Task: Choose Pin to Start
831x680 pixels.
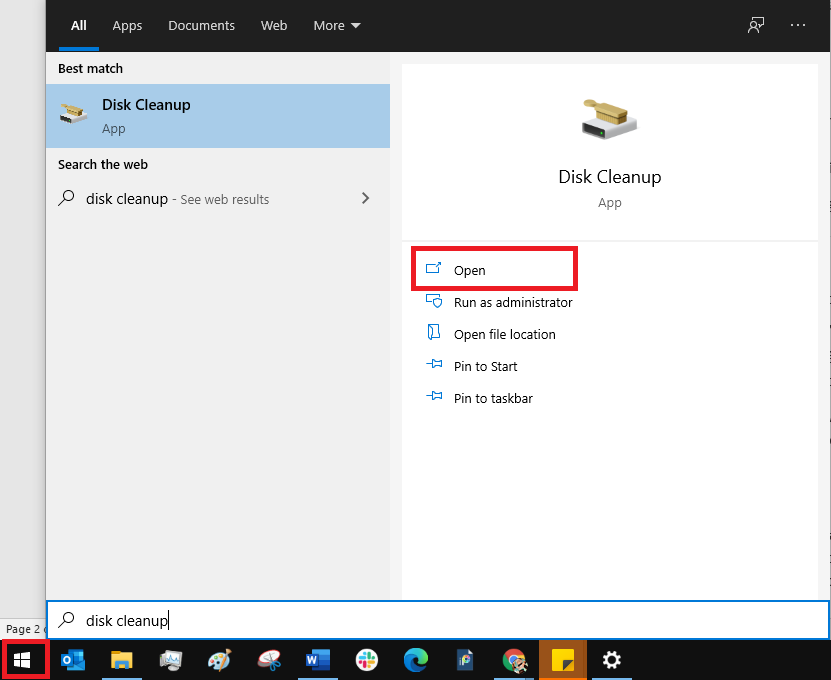Action: pos(485,366)
